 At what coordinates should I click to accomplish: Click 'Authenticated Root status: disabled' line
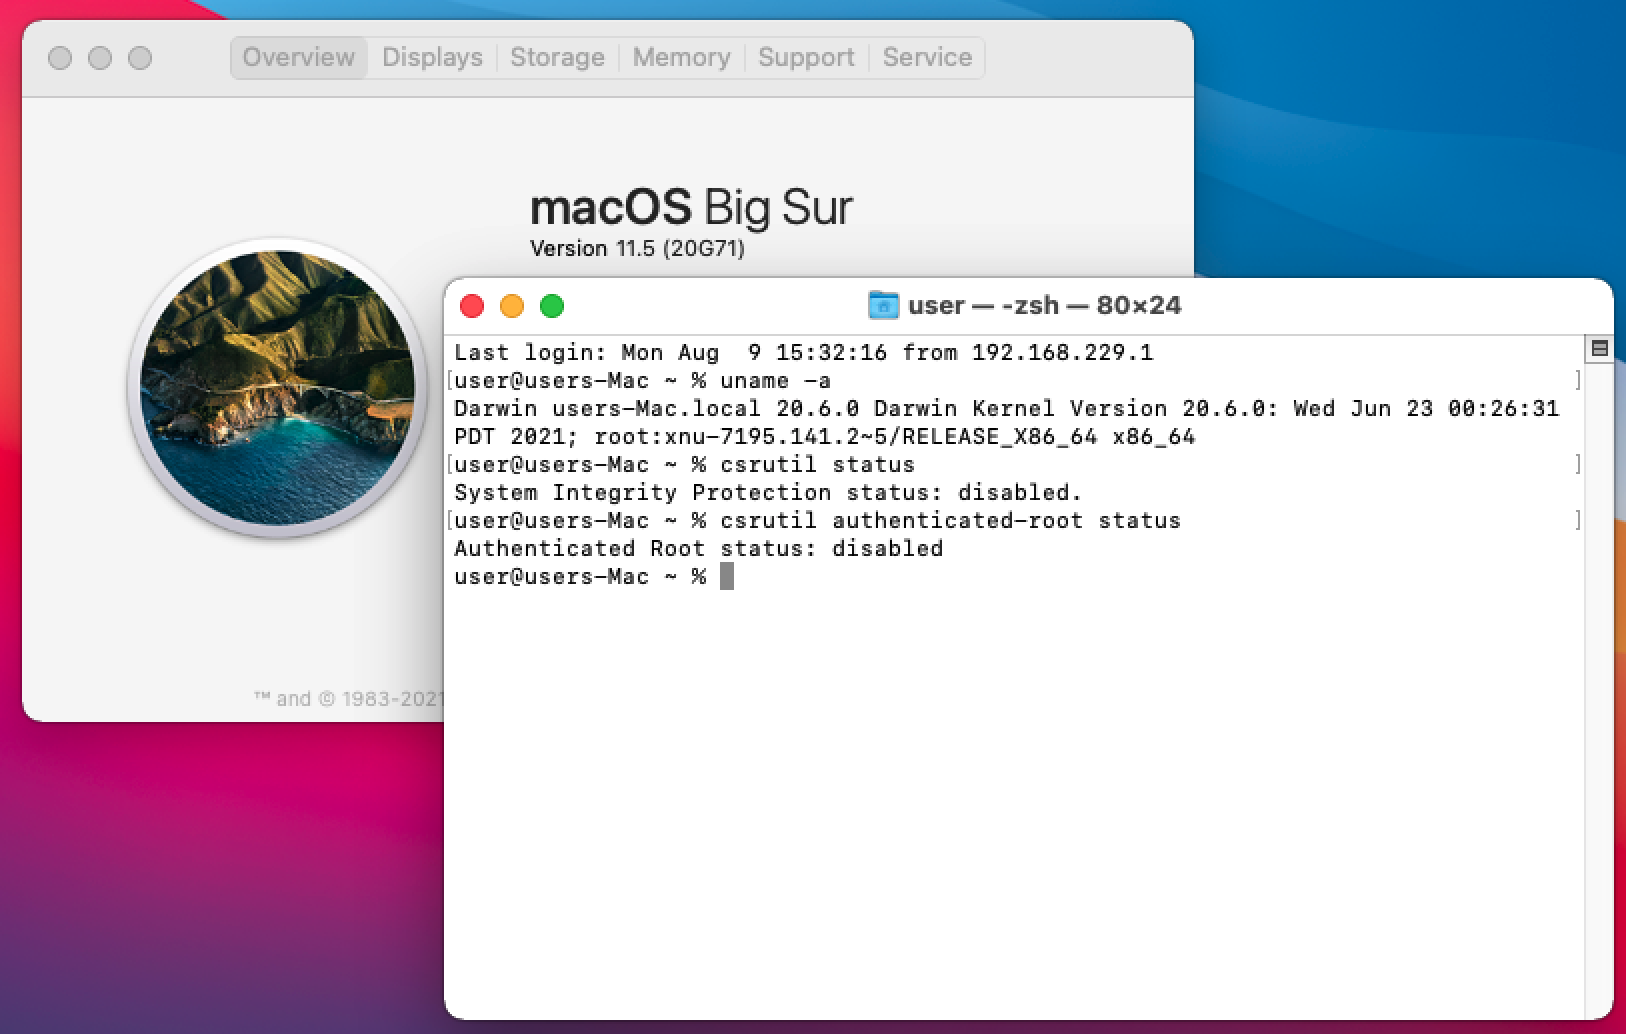point(698,548)
